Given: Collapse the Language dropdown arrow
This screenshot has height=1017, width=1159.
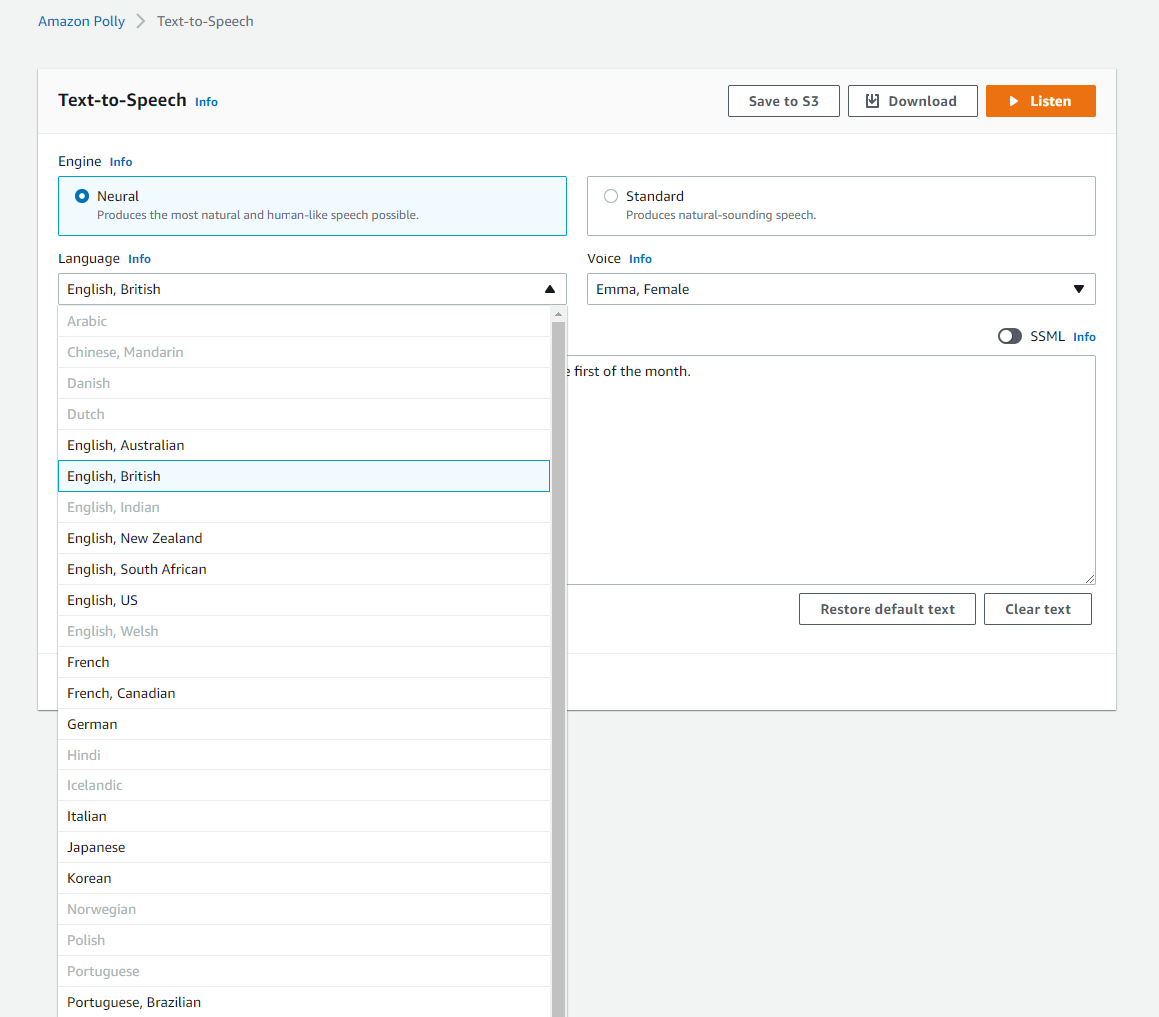Looking at the screenshot, I should pyautogui.click(x=549, y=289).
